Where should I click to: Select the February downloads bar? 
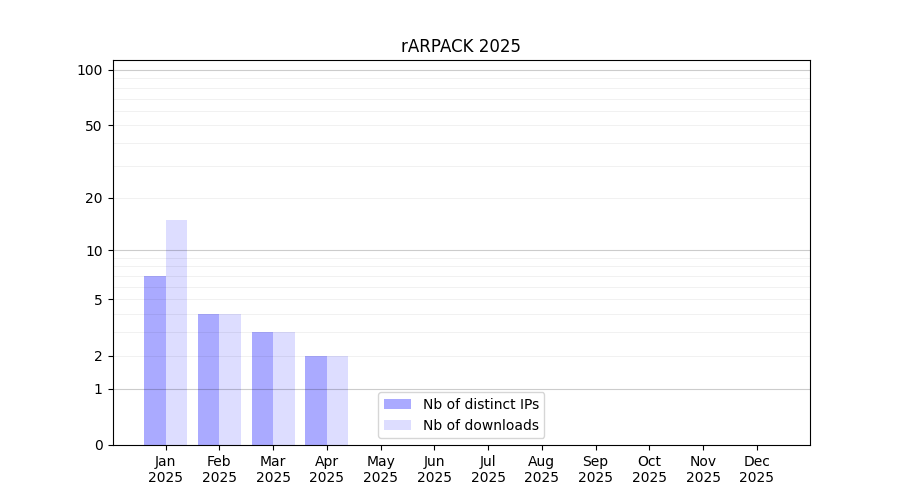point(230,379)
